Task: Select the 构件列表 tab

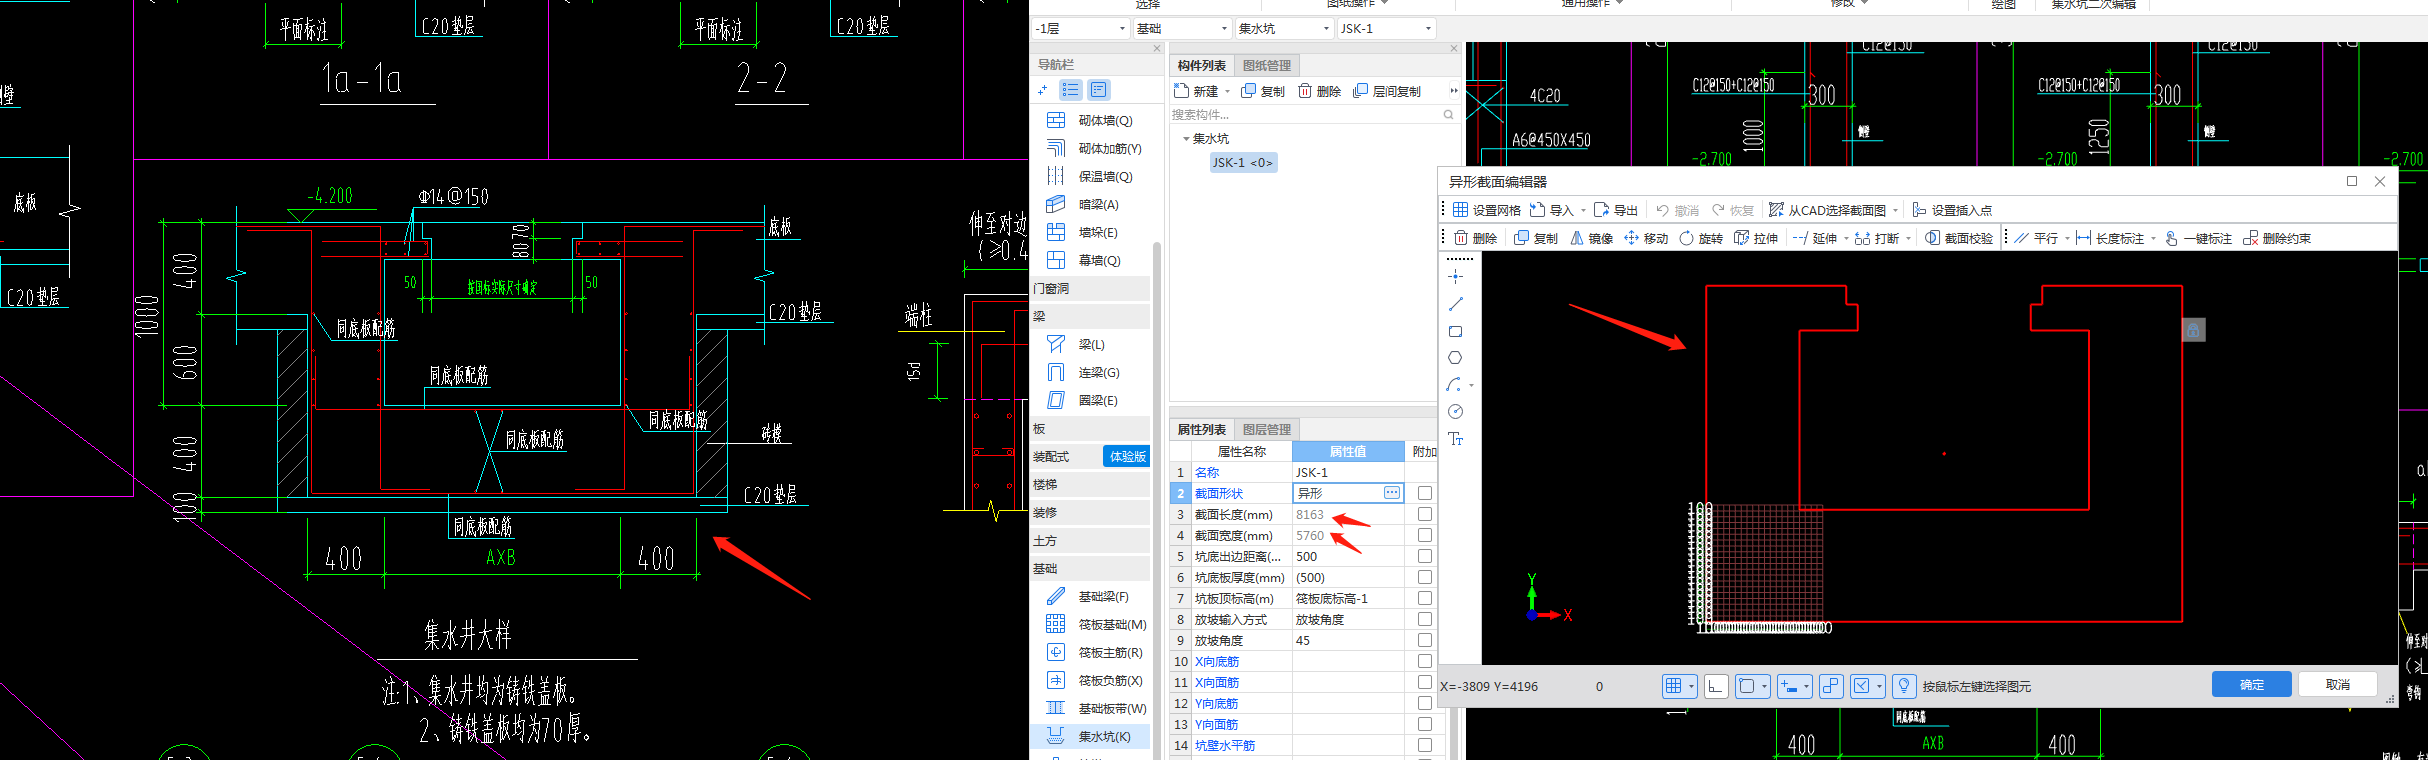Action: coord(1202,65)
